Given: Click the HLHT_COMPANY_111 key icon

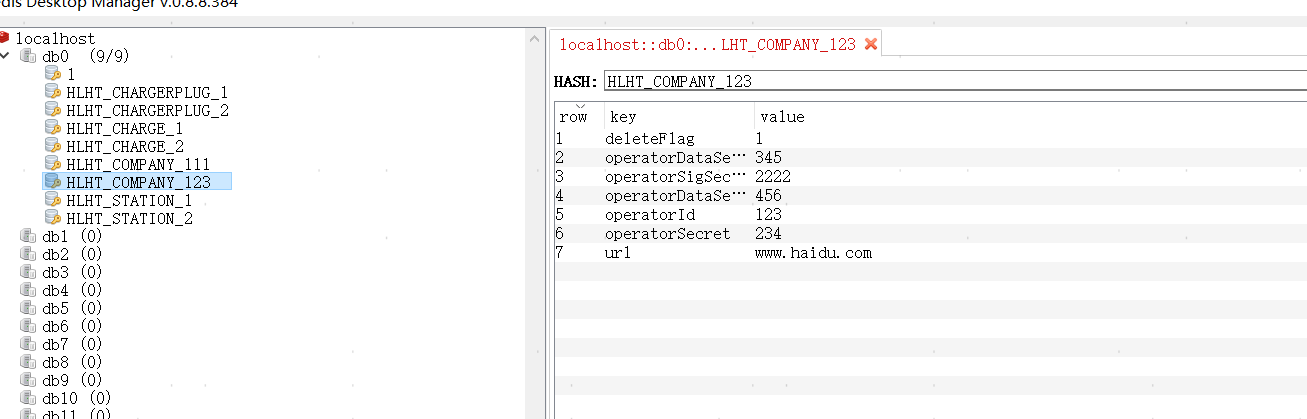Looking at the screenshot, I should click(x=53, y=164).
